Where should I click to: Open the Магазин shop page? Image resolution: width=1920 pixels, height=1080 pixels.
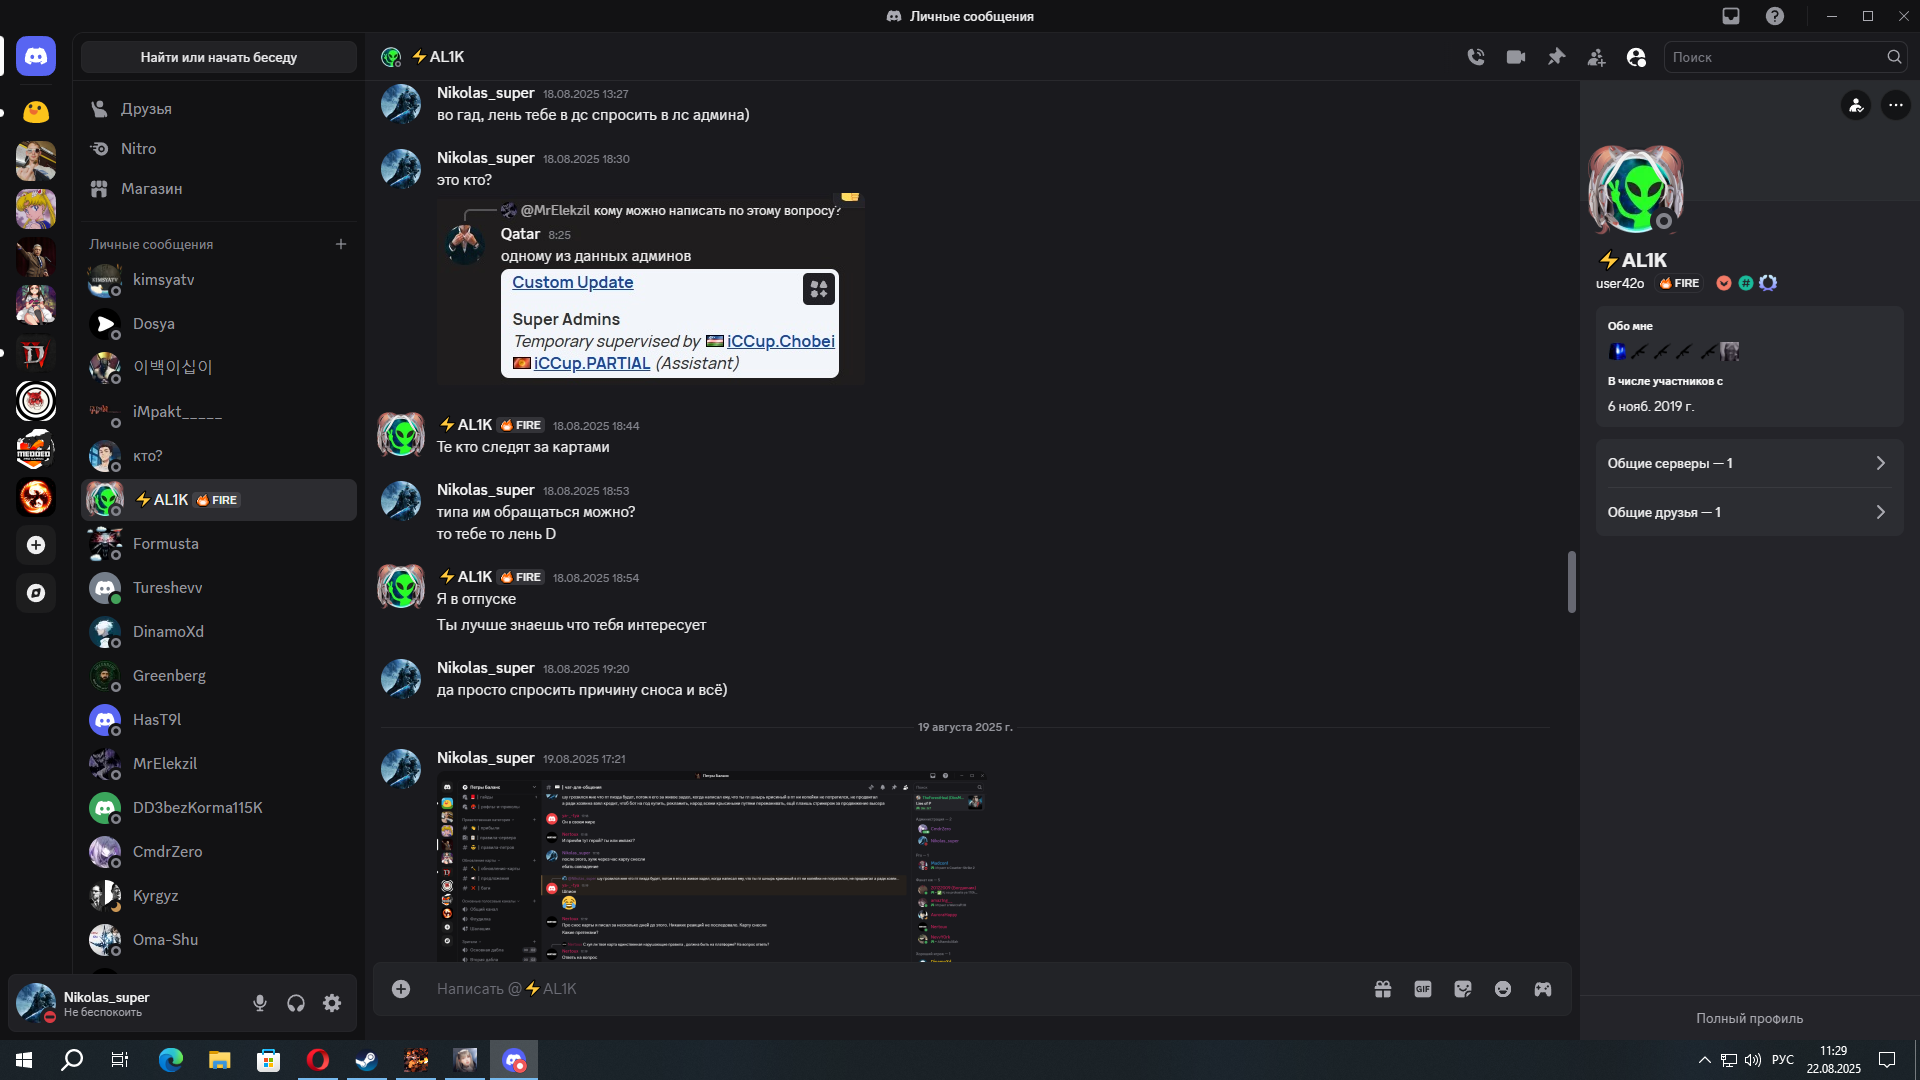click(x=219, y=188)
